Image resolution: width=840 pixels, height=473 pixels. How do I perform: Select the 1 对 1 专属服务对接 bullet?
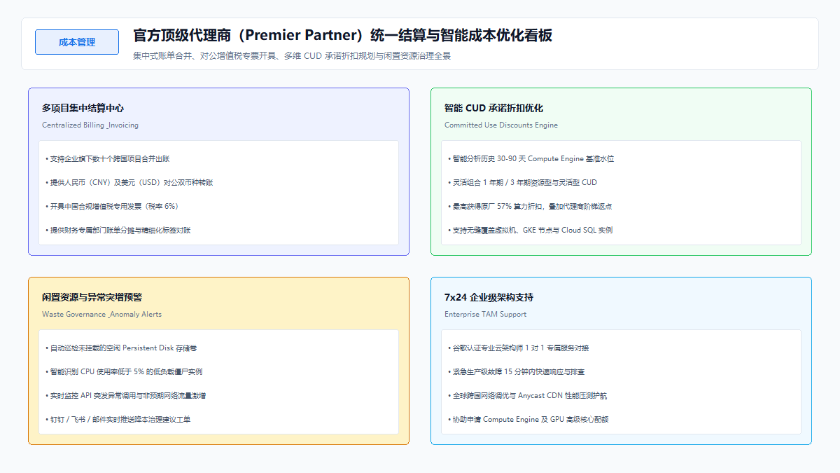(519, 348)
